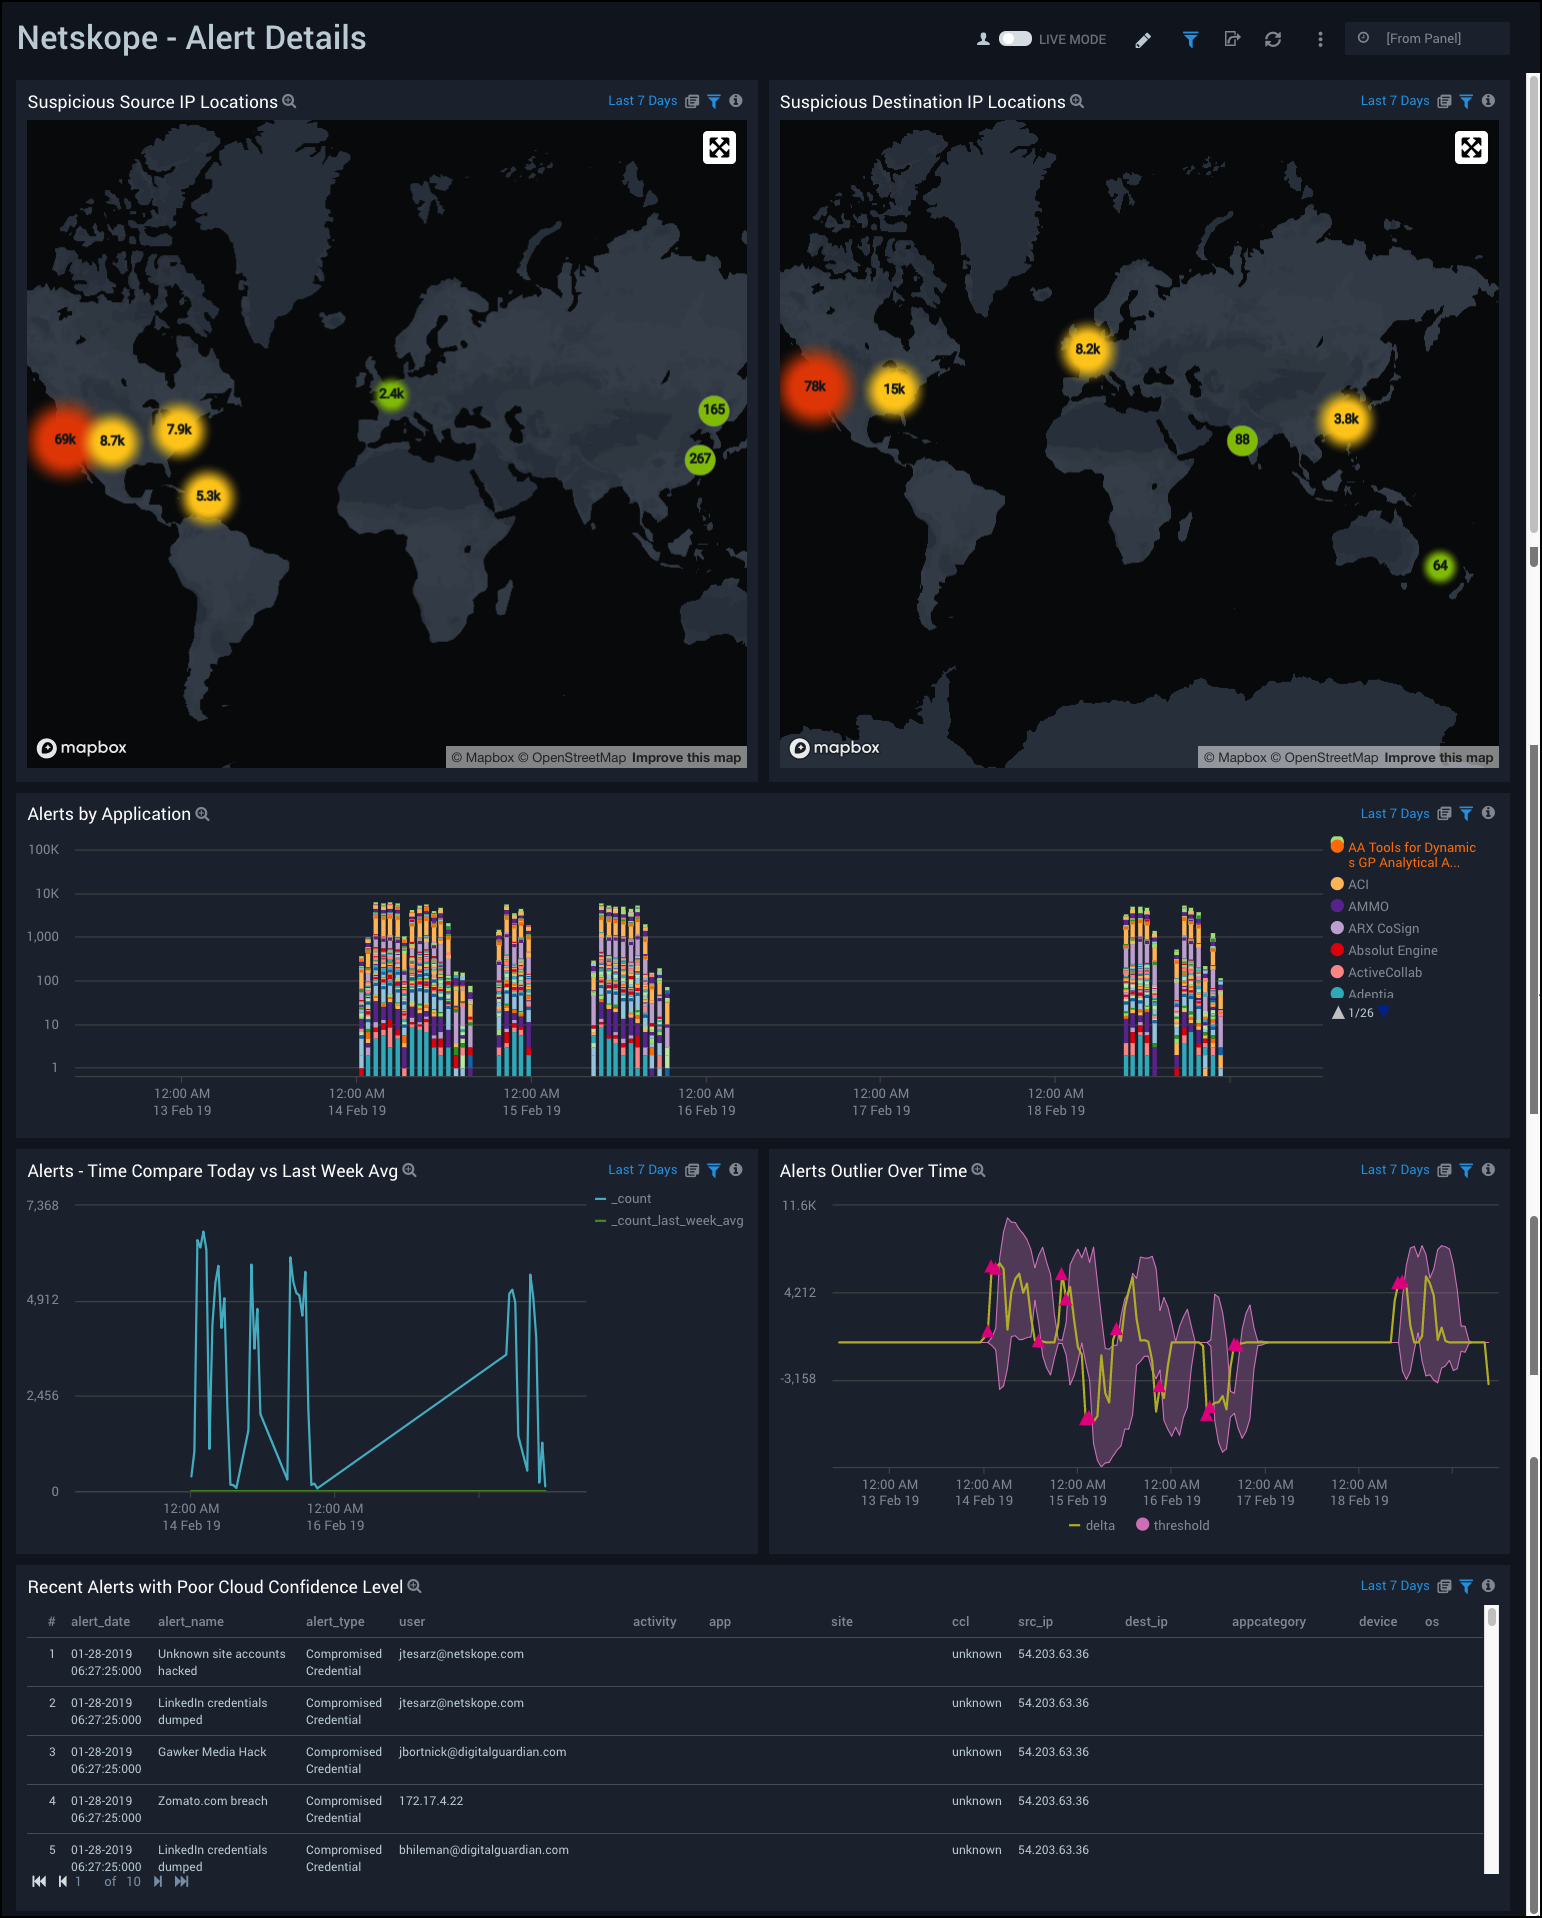
Task: Click the ACI orange legend color dot
Action: 1337,884
